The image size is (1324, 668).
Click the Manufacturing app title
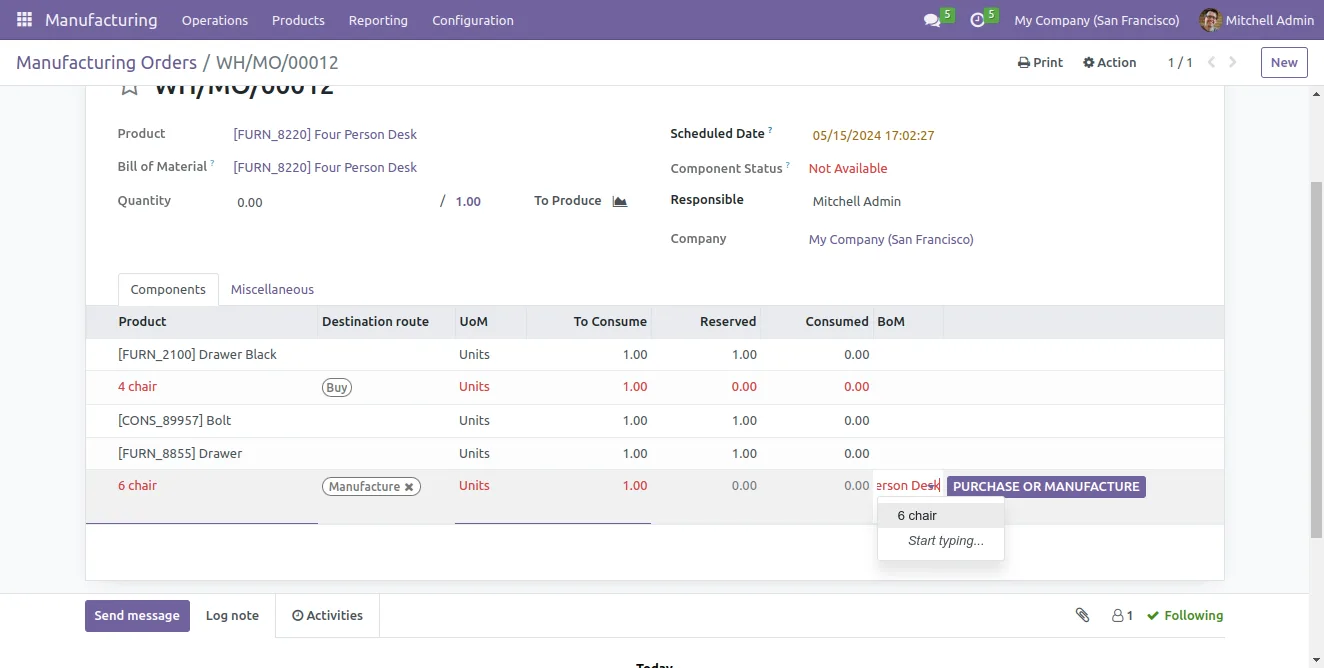[101, 20]
